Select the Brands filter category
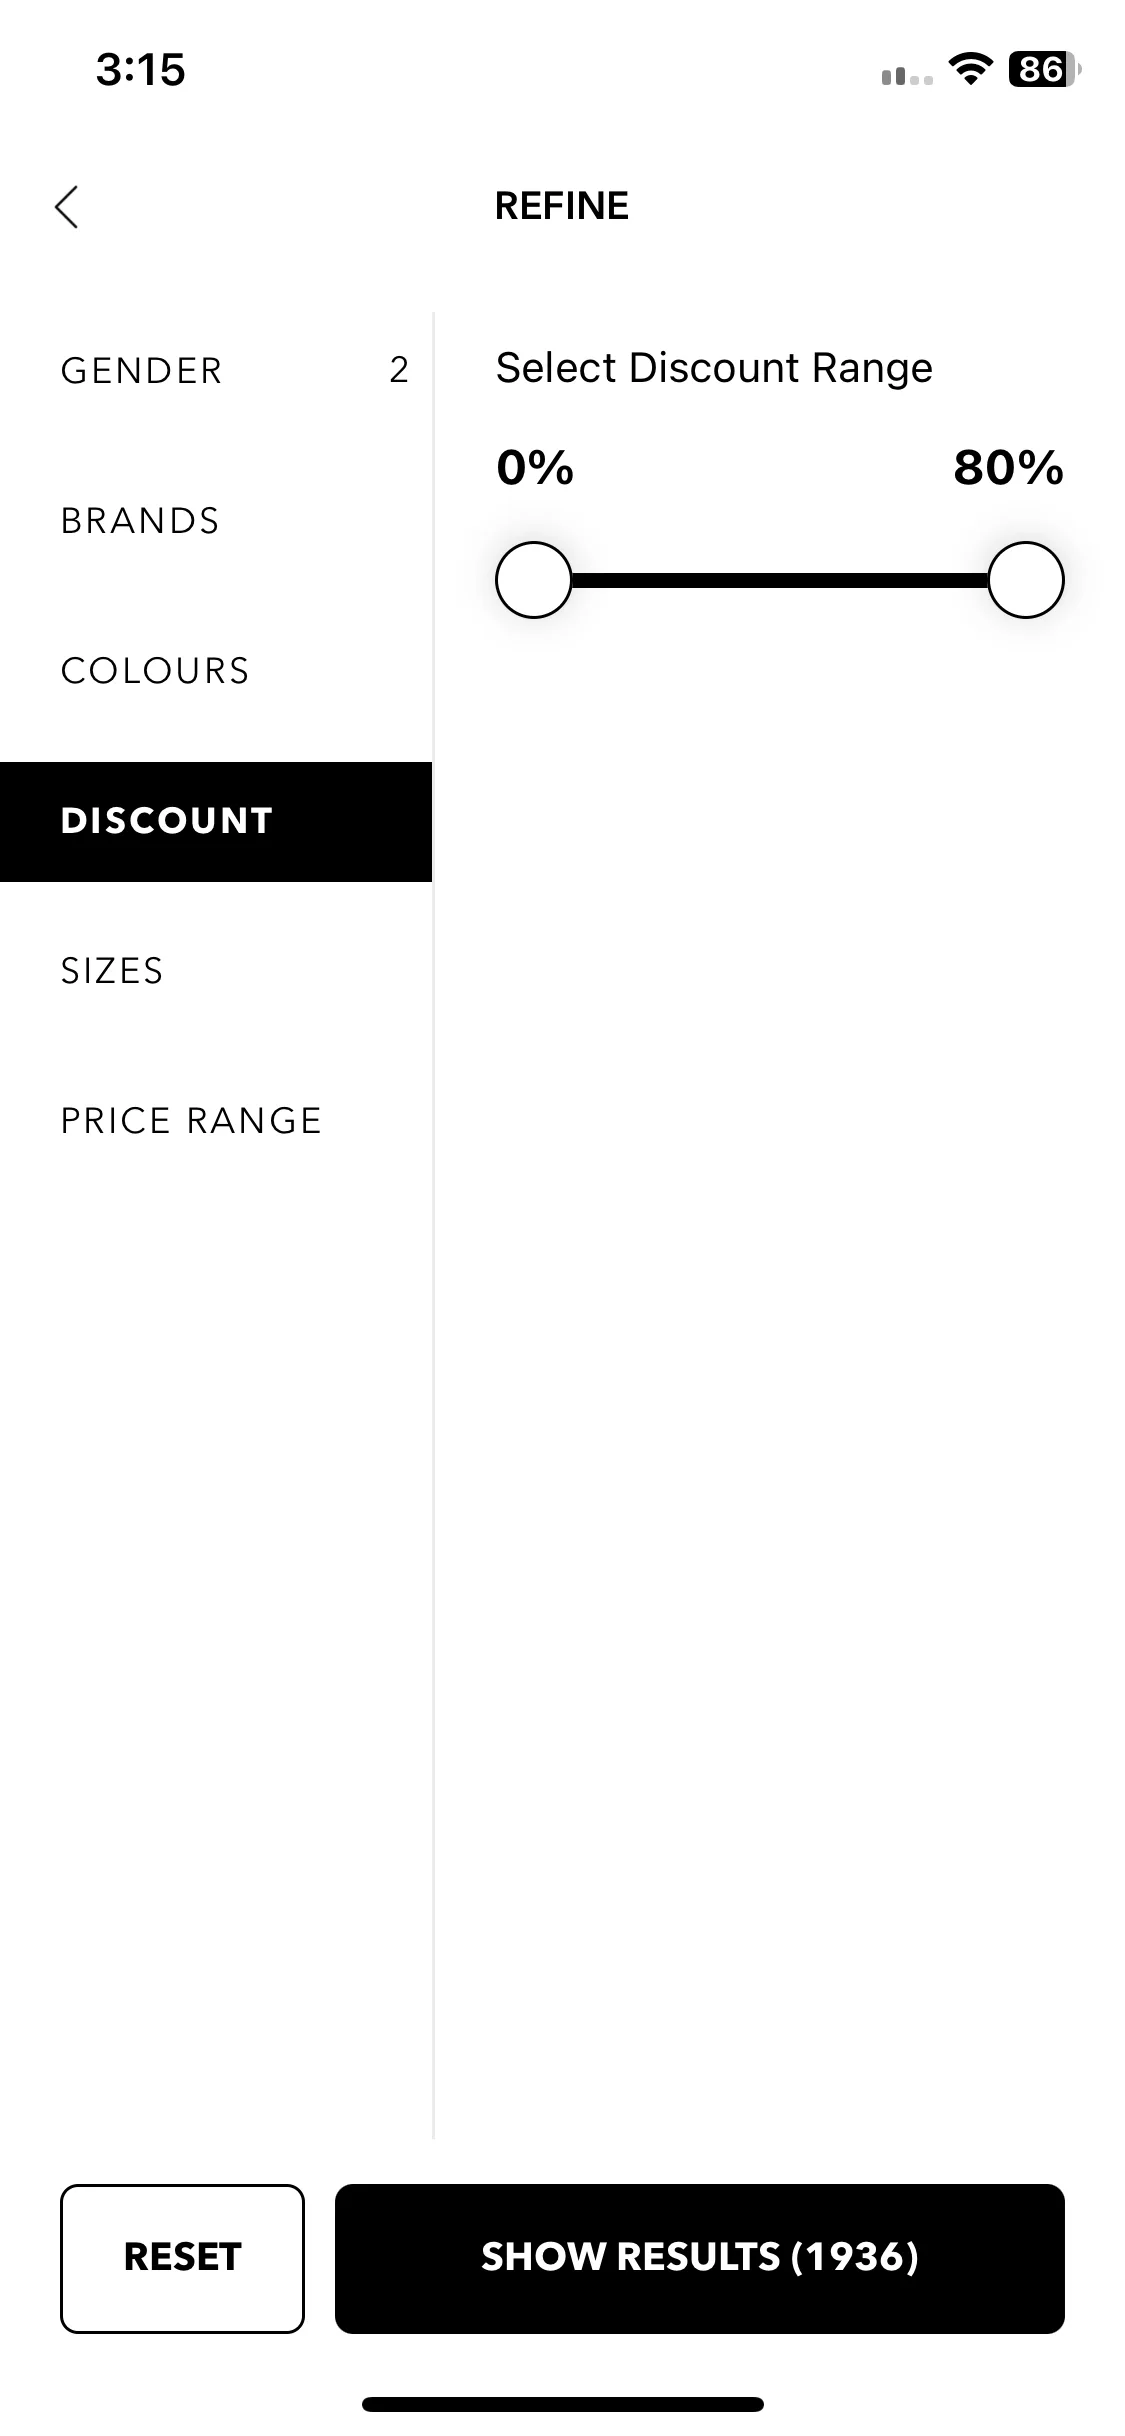Viewport: 1125px width, 2436px height. point(216,521)
